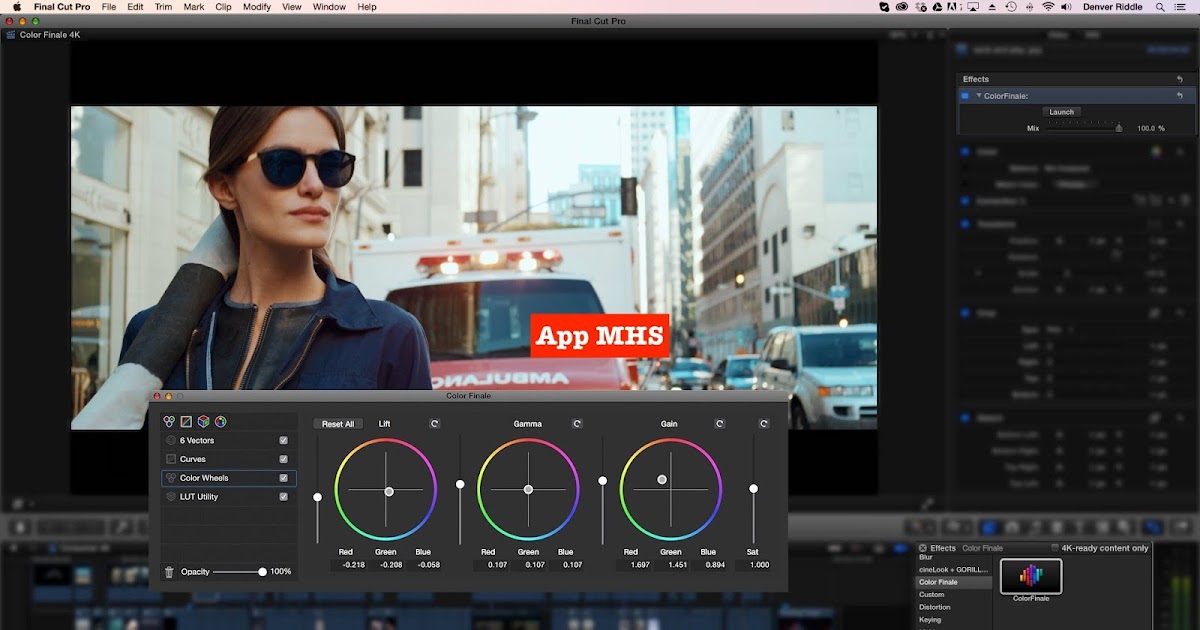Viewport: 1200px width, 630px height.
Task: Click the Launch button for ColorFinale
Action: pyautogui.click(x=1062, y=112)
